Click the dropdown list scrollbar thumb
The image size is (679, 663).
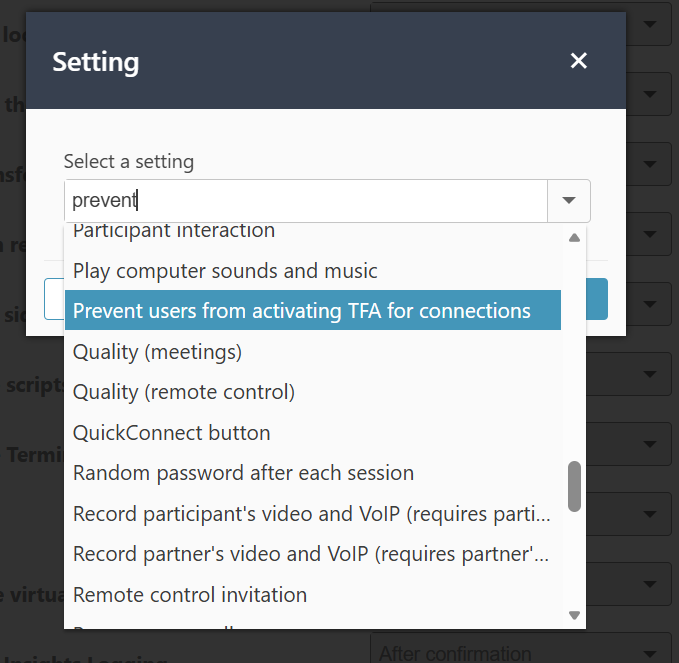pos(574,485)
